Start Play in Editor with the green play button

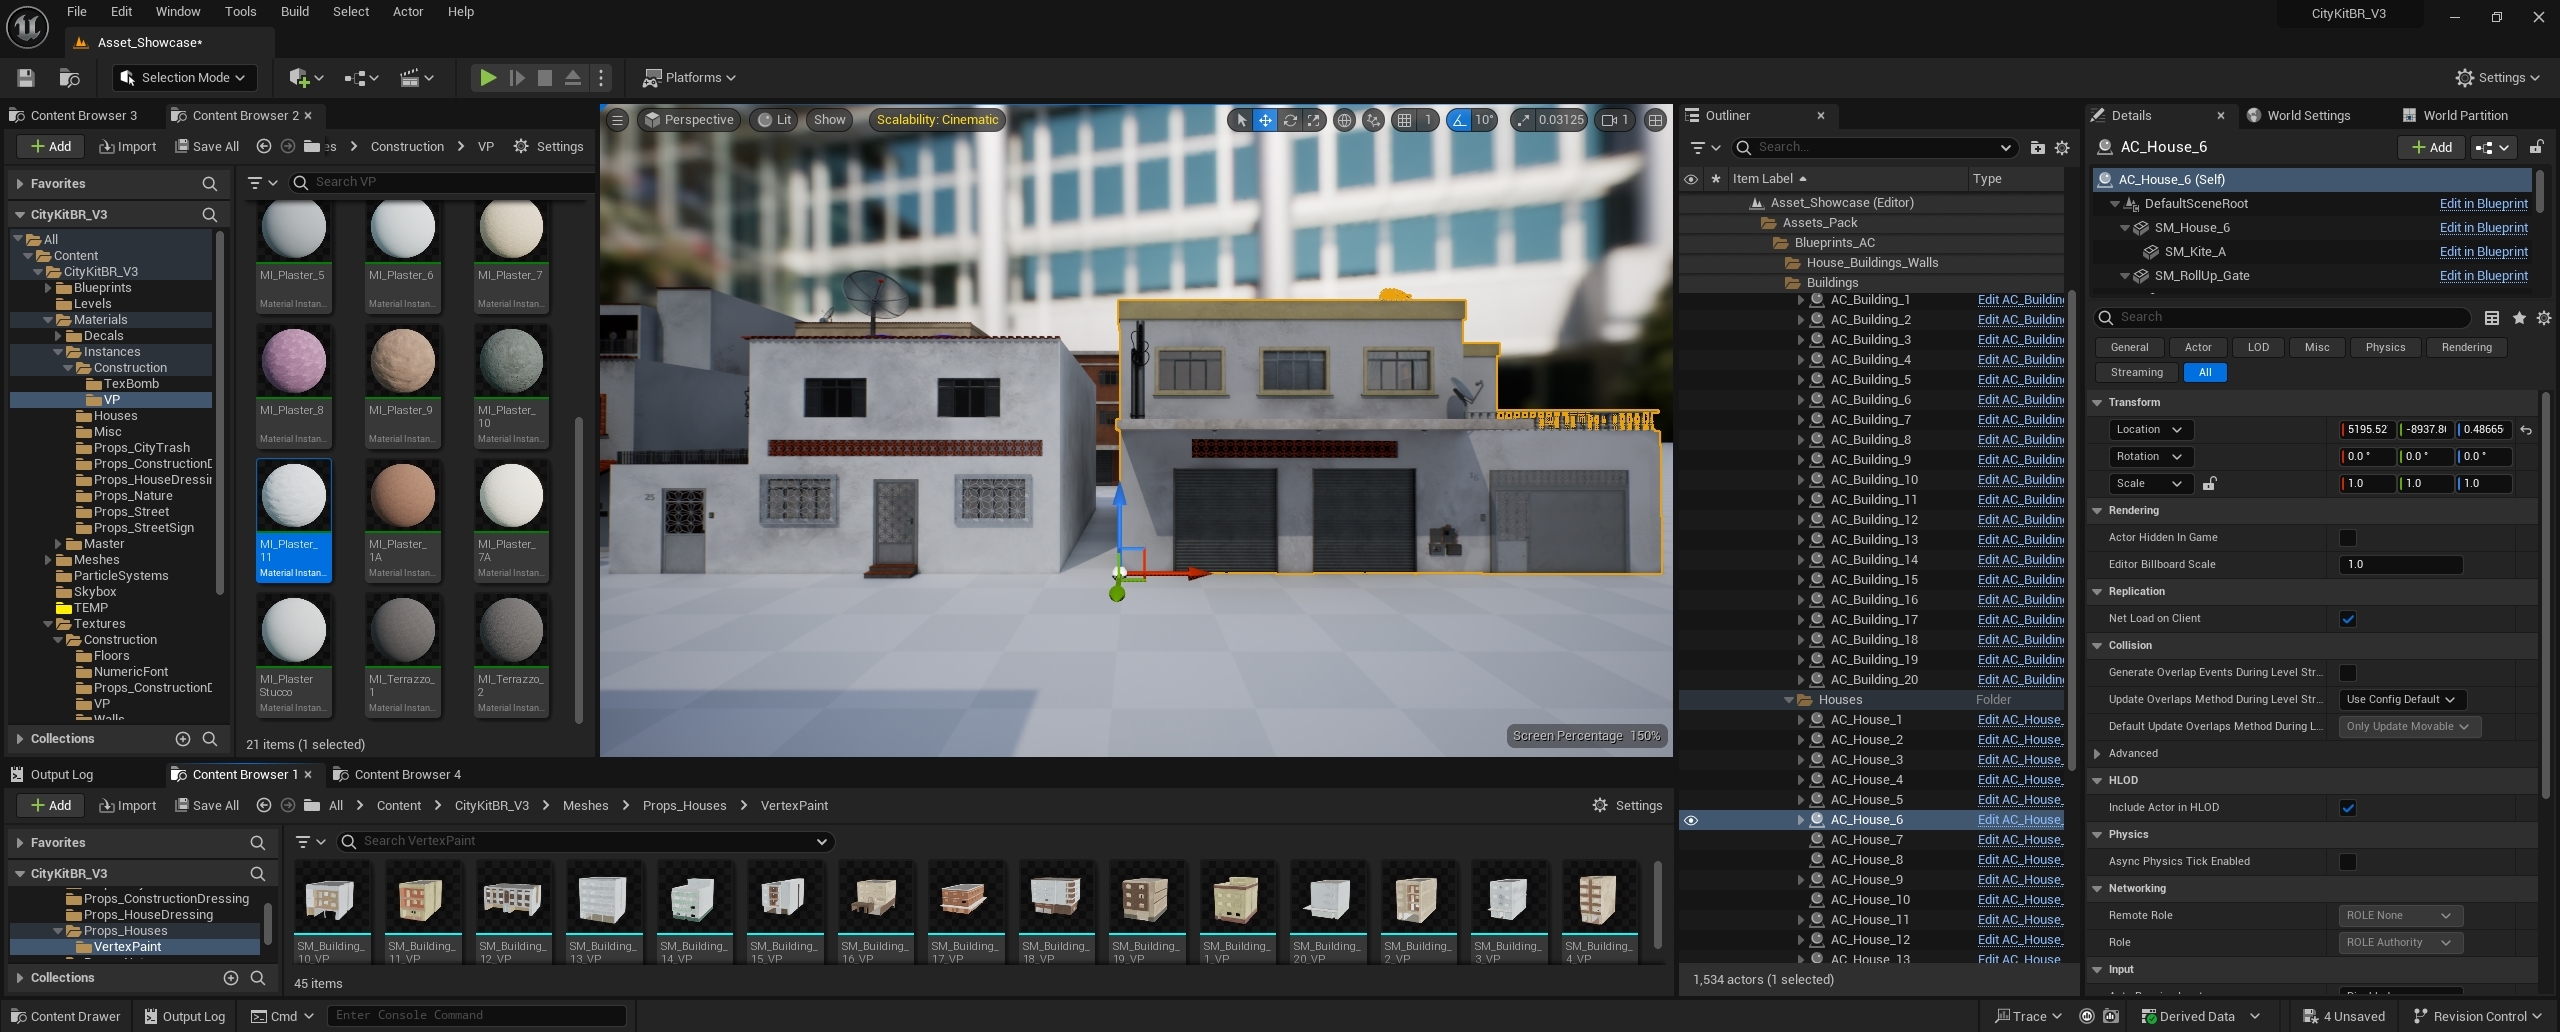coord(487,77)
